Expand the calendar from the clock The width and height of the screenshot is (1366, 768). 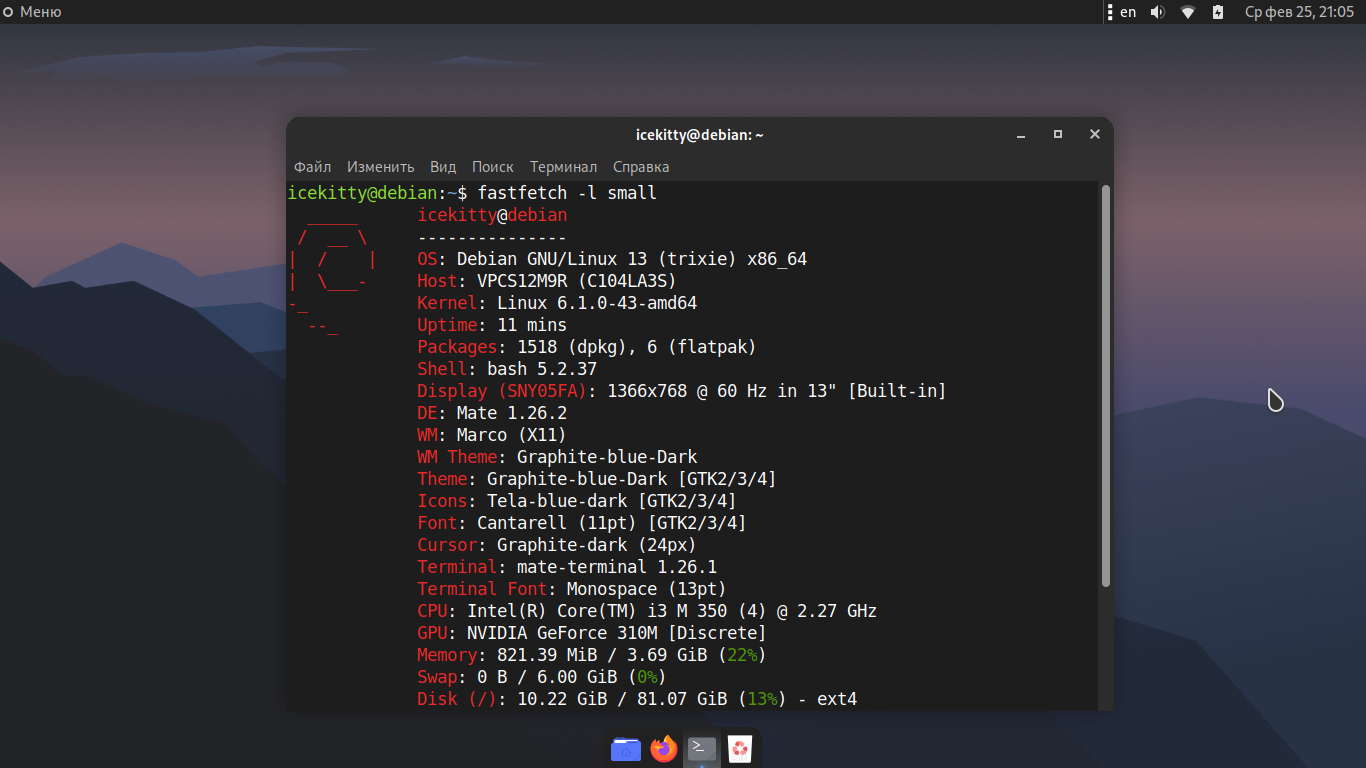[1299, 12]
